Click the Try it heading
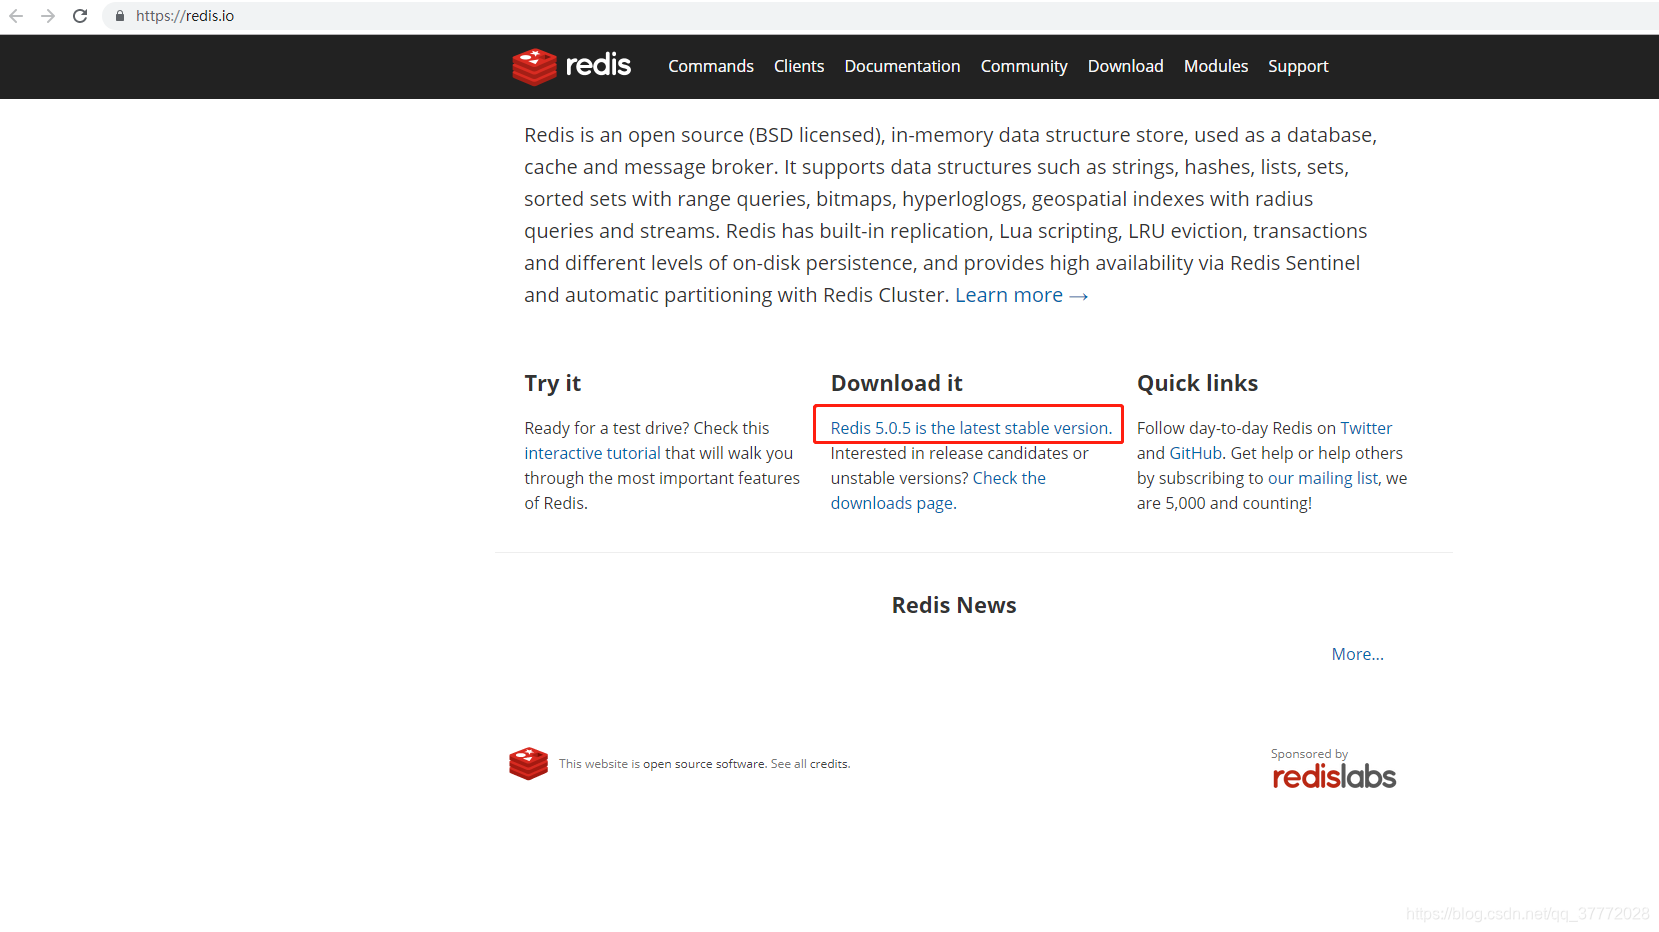The height and width of the screenshot is (932, 1659). tap(552, 383)
